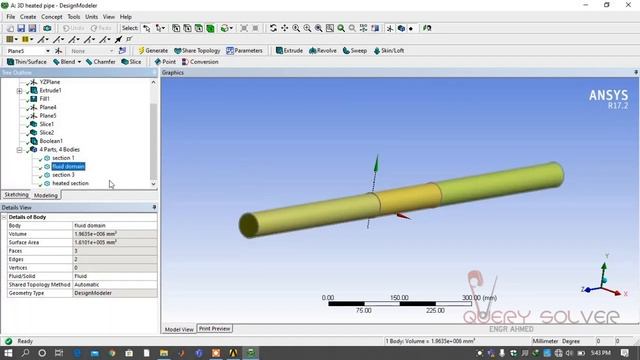
Task: Open the Concept menu
Action: pyautogui.click(x=52, y=17)
